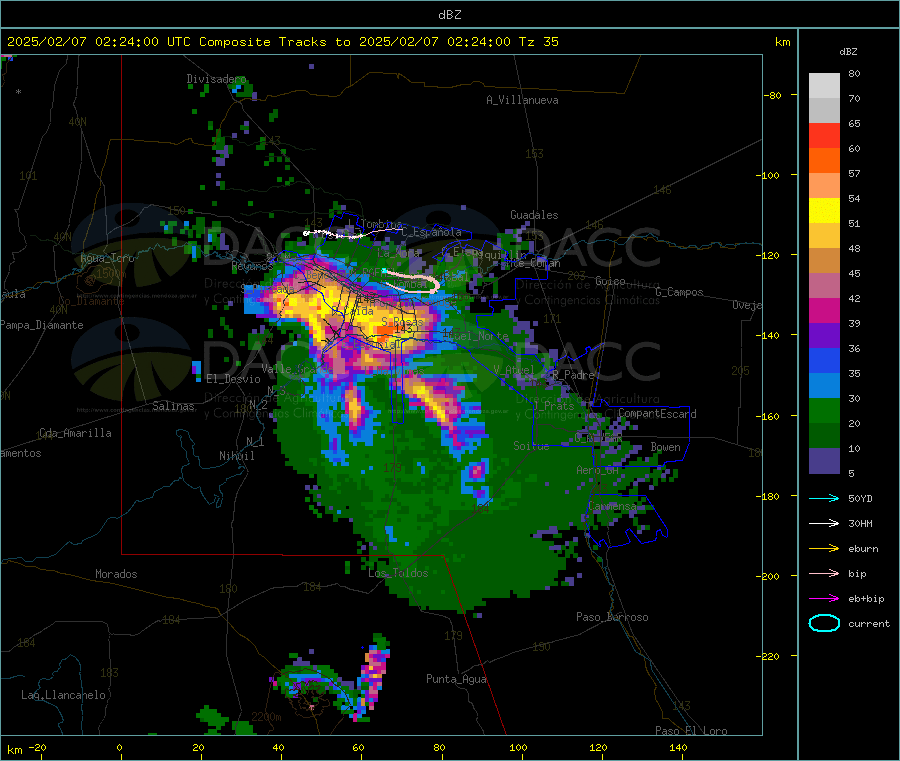
Task: Click the Salinas place label
Action: [x=173, y=406]
